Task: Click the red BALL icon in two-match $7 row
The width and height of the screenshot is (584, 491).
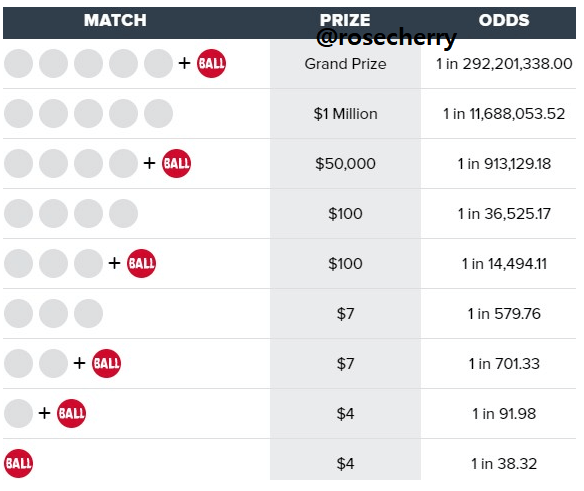Action: (106, 363)
